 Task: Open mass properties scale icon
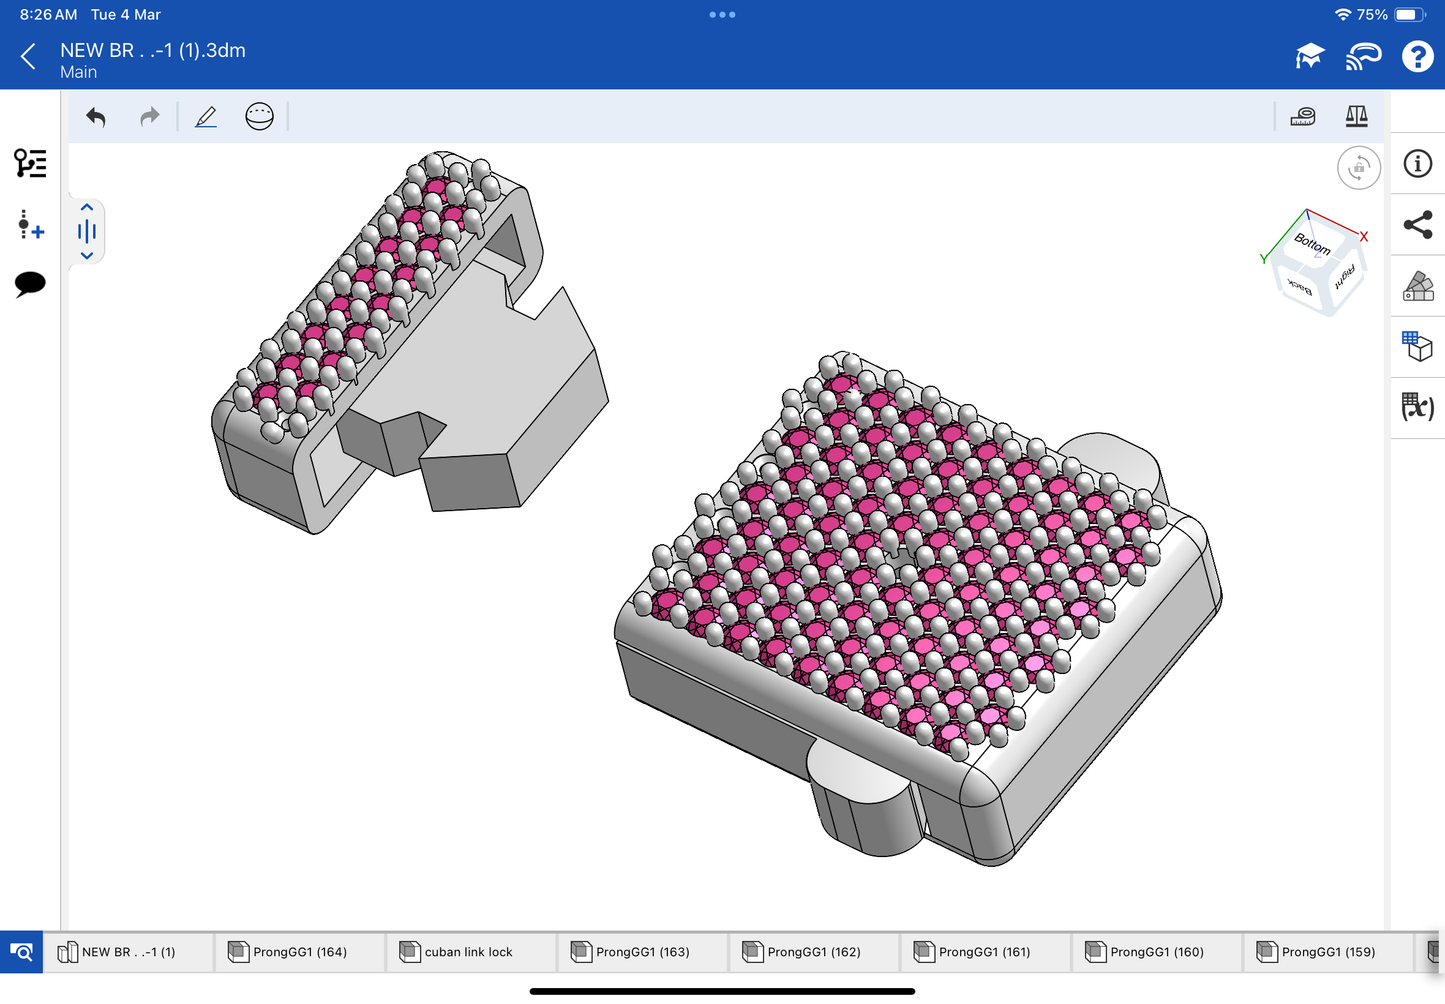[1356, 117]
